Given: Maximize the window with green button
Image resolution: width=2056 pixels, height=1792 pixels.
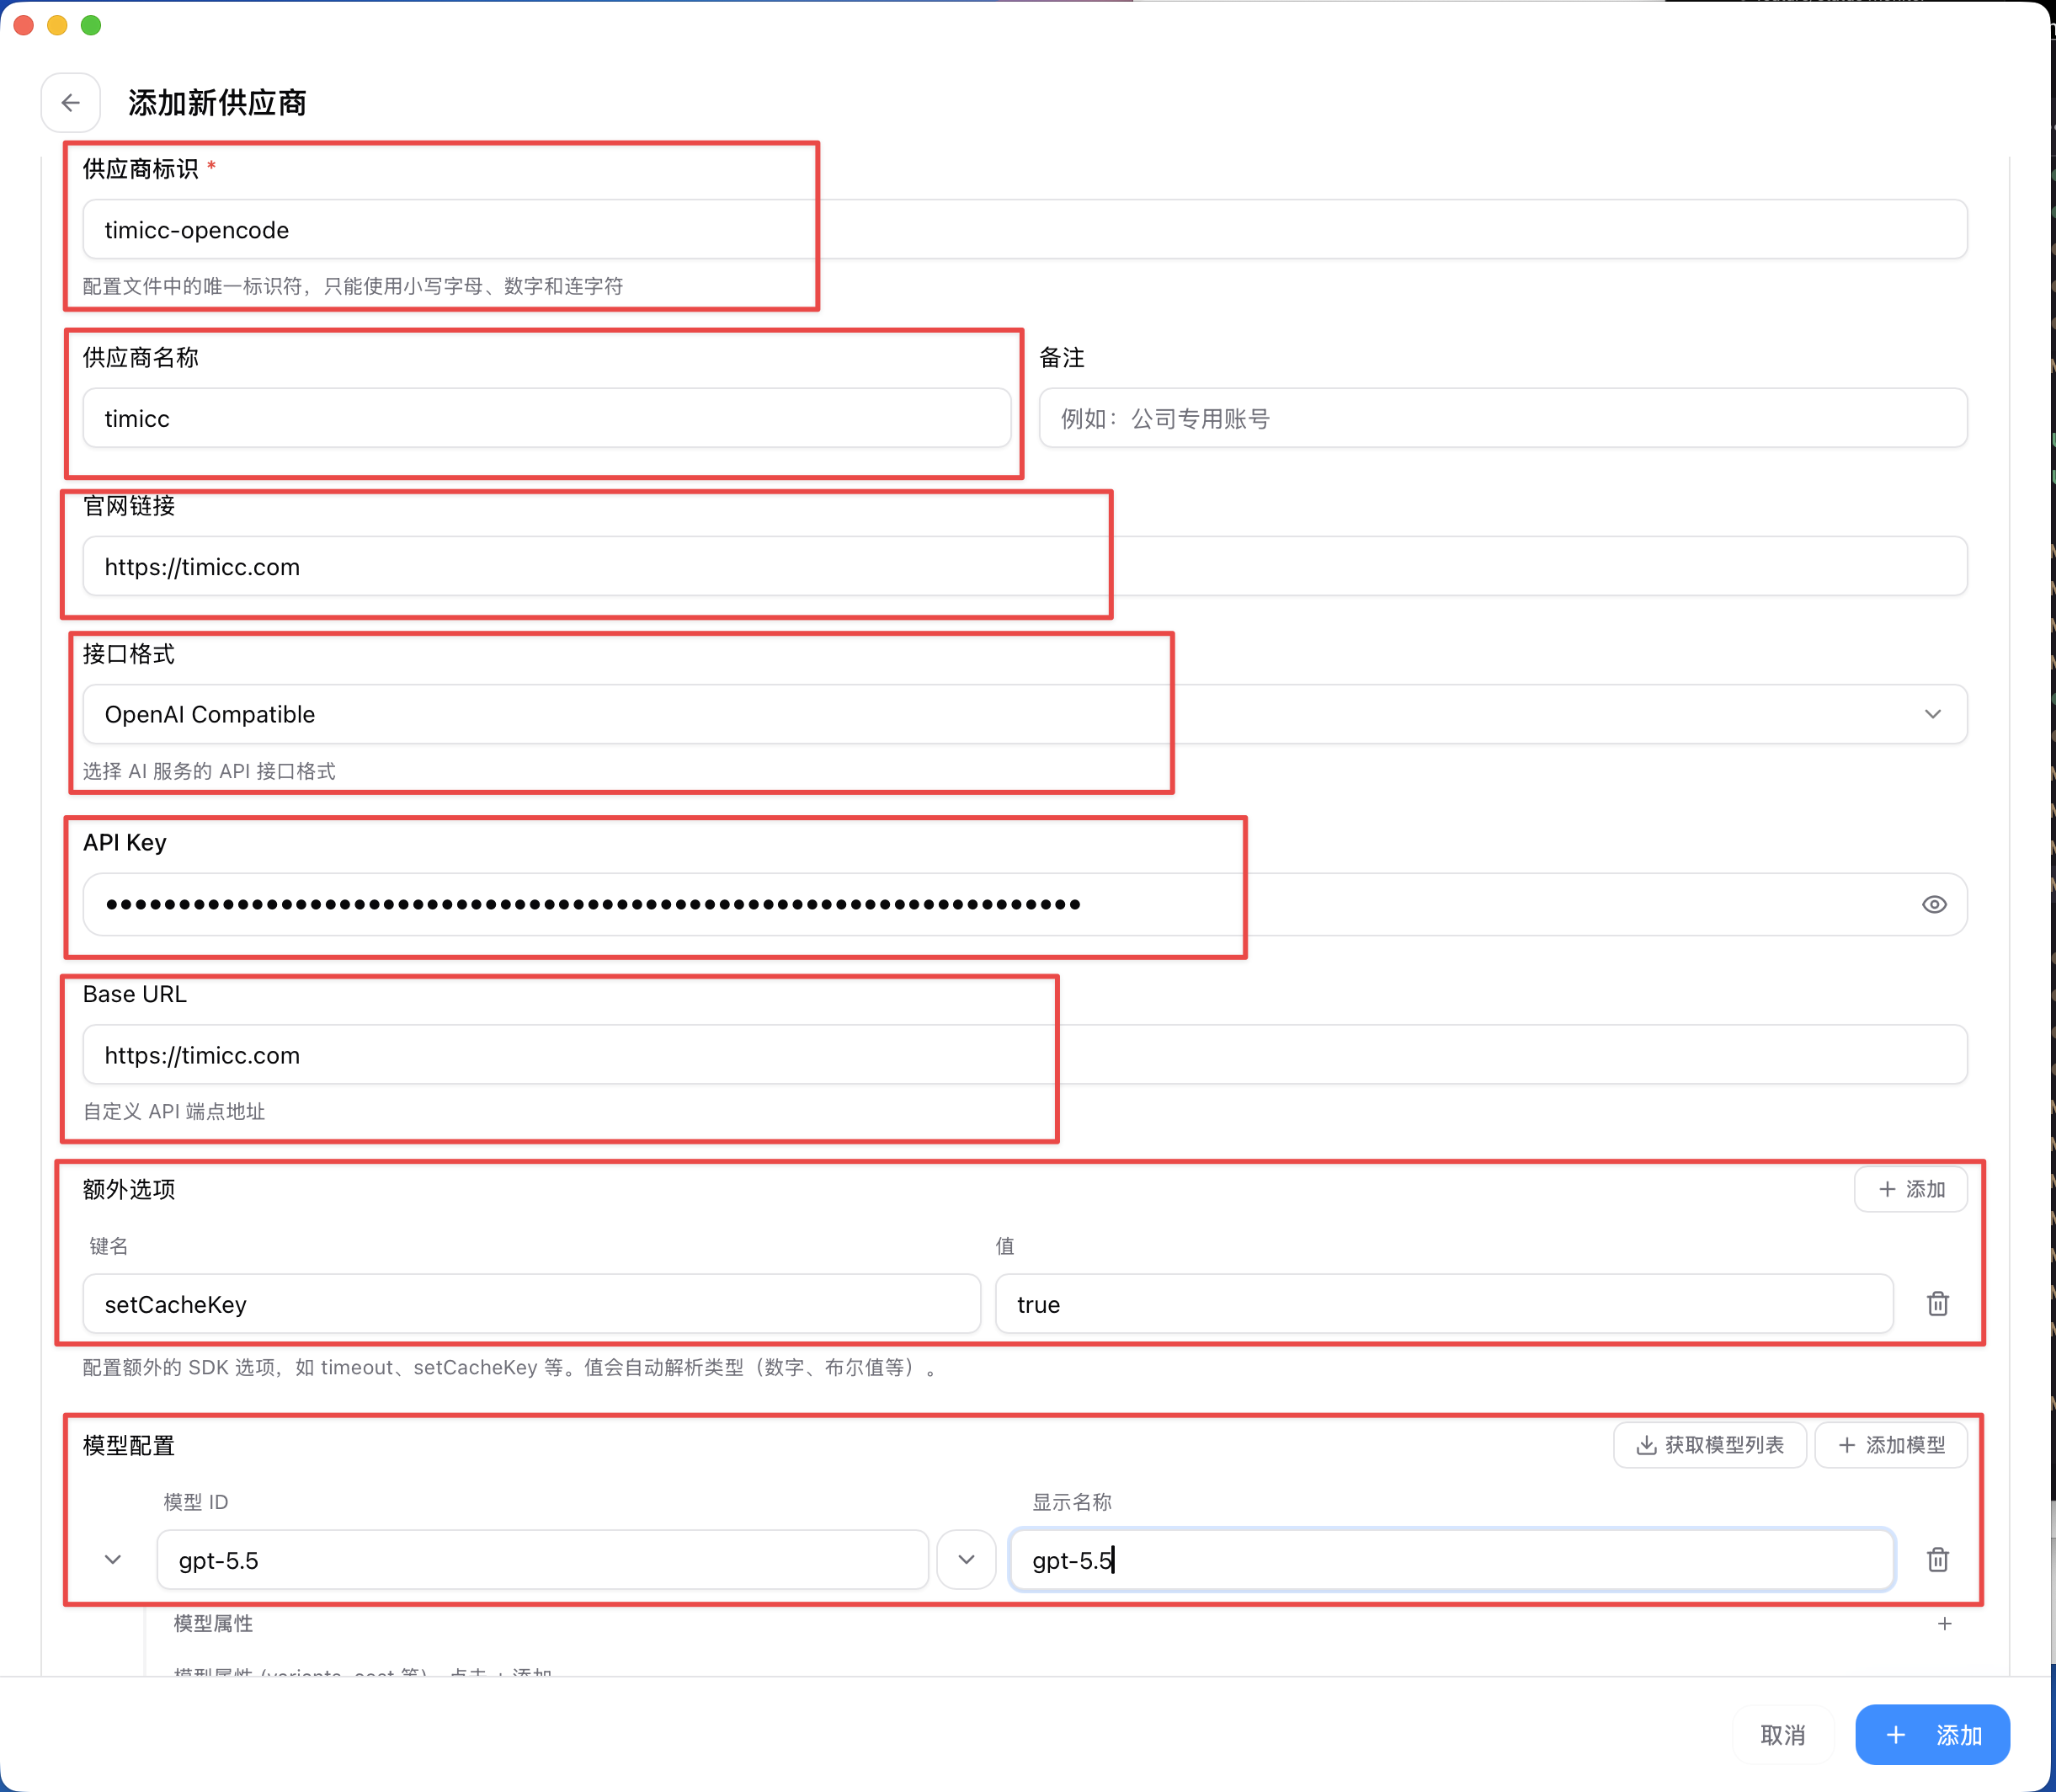Looking at the screenshot, I should click(91, 25).
